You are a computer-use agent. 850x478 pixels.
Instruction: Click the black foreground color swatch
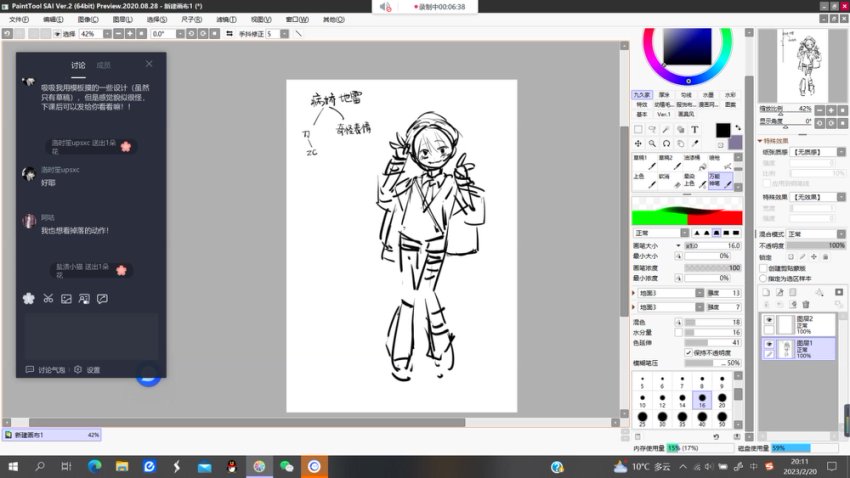722,130
